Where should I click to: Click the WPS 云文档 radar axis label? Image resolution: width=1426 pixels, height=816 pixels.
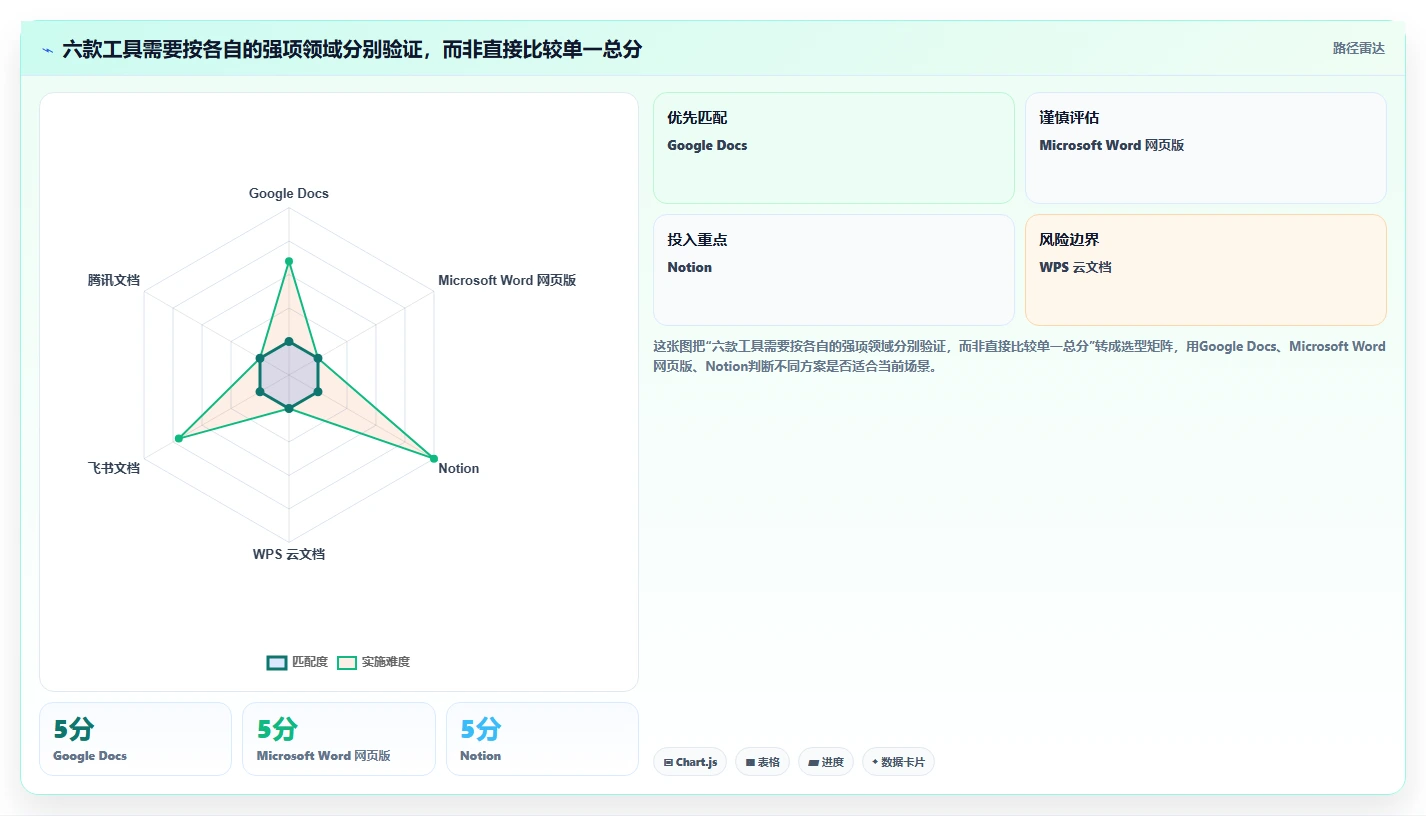(289, 554)
